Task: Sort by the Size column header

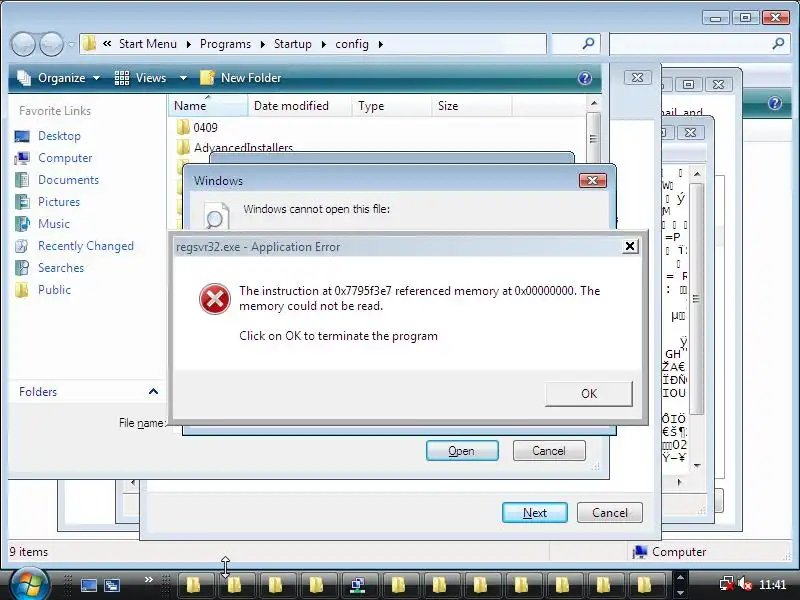Action: [472, 106]
